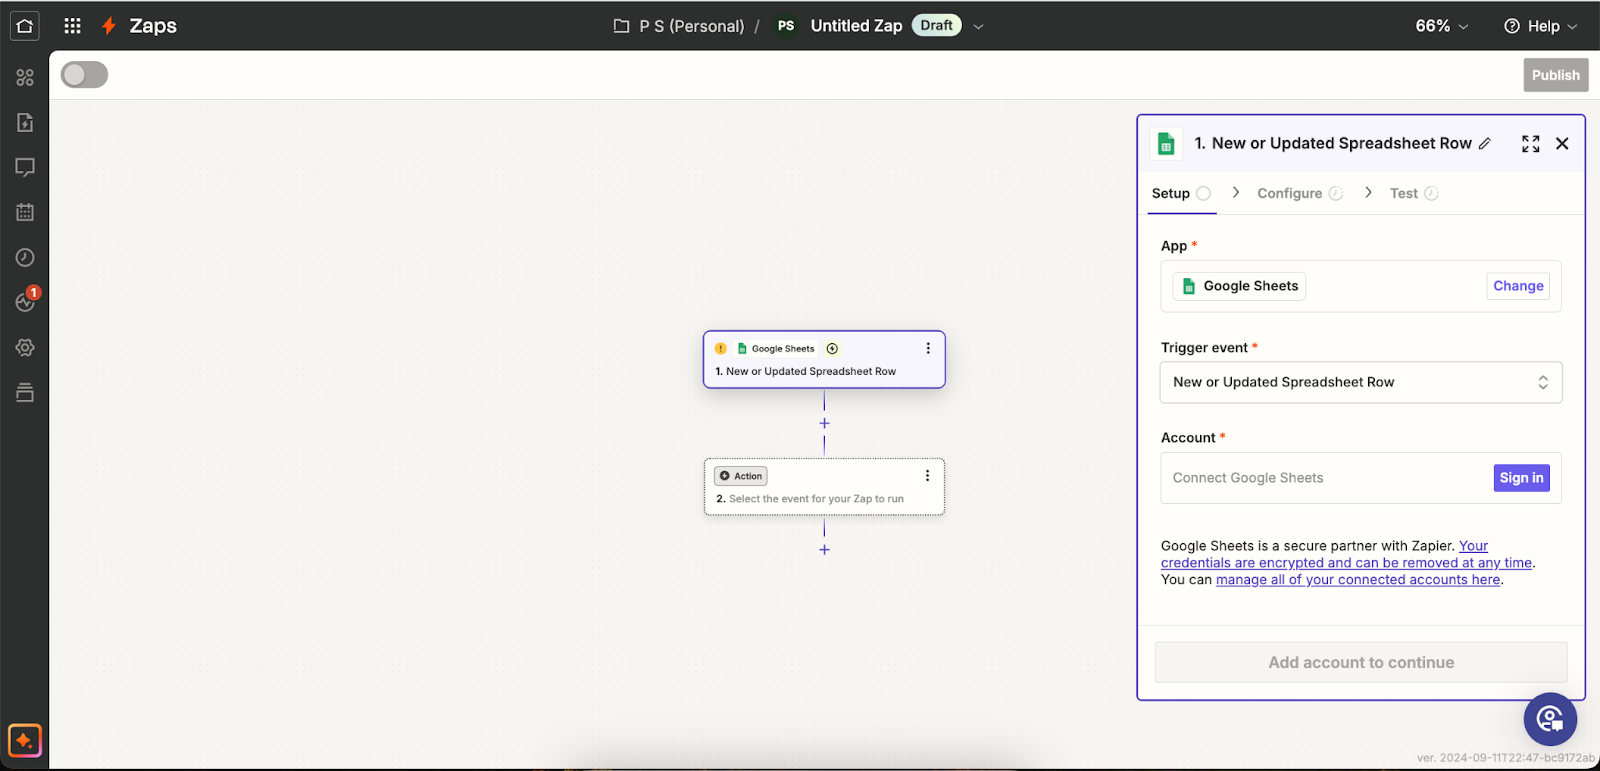Click Change to switch the app
Viewport: 1600px width, 771px height.
[1518, 286]
